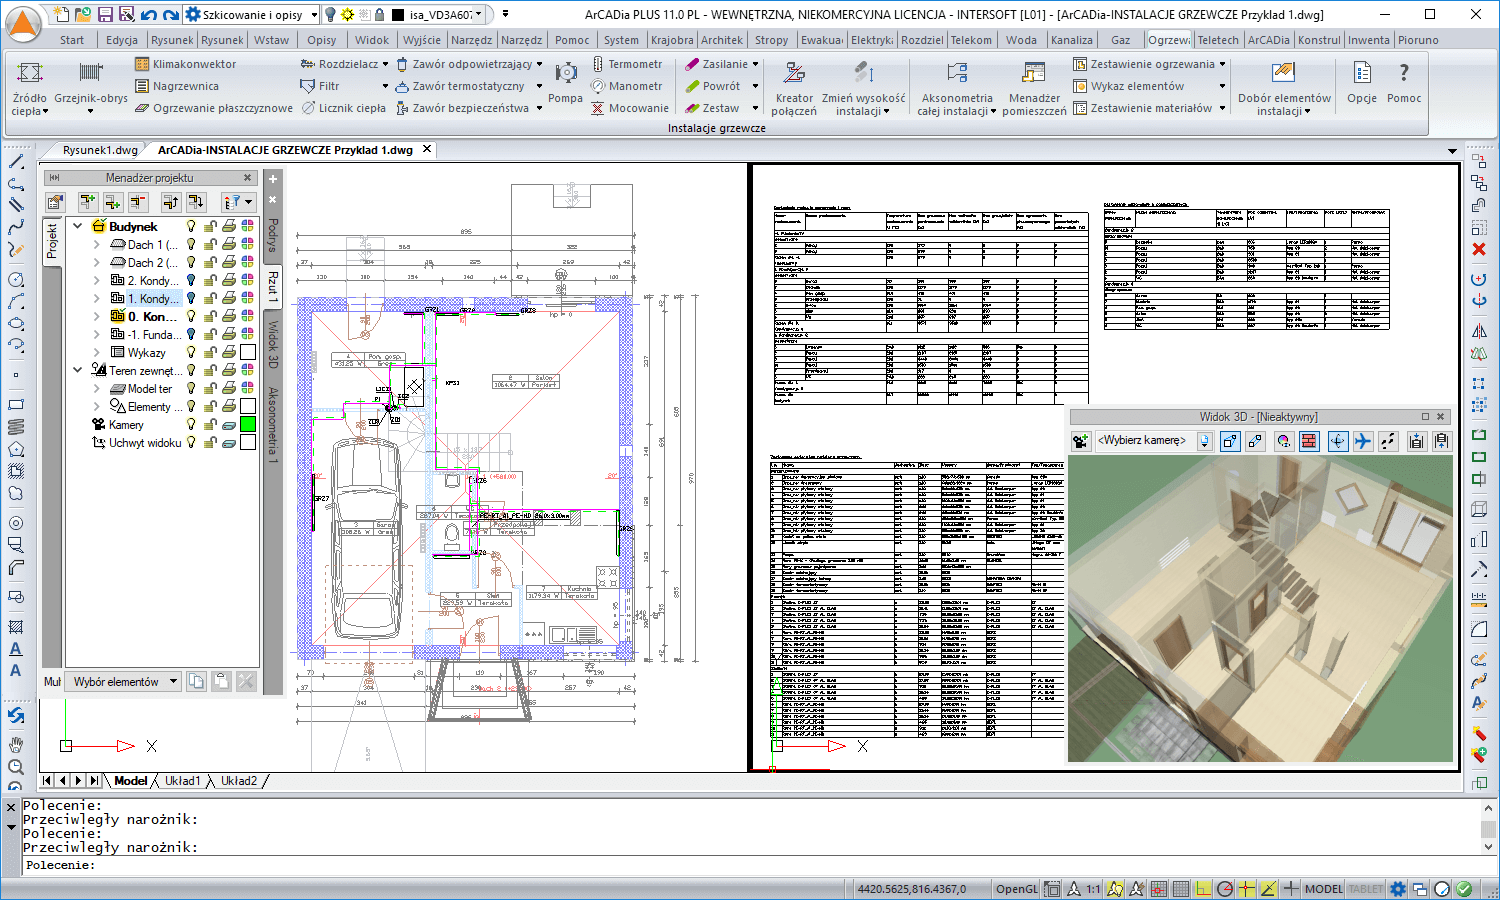Switch to the Wstaw ribbon tab
The image size is (1500, 900).
pos(272,40)
